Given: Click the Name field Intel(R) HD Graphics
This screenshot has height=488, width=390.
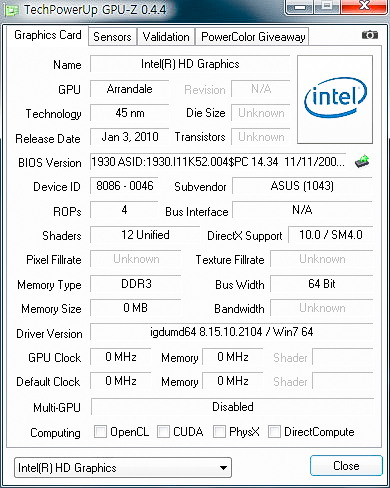Looking at the screenshot, I should (190, 64).
